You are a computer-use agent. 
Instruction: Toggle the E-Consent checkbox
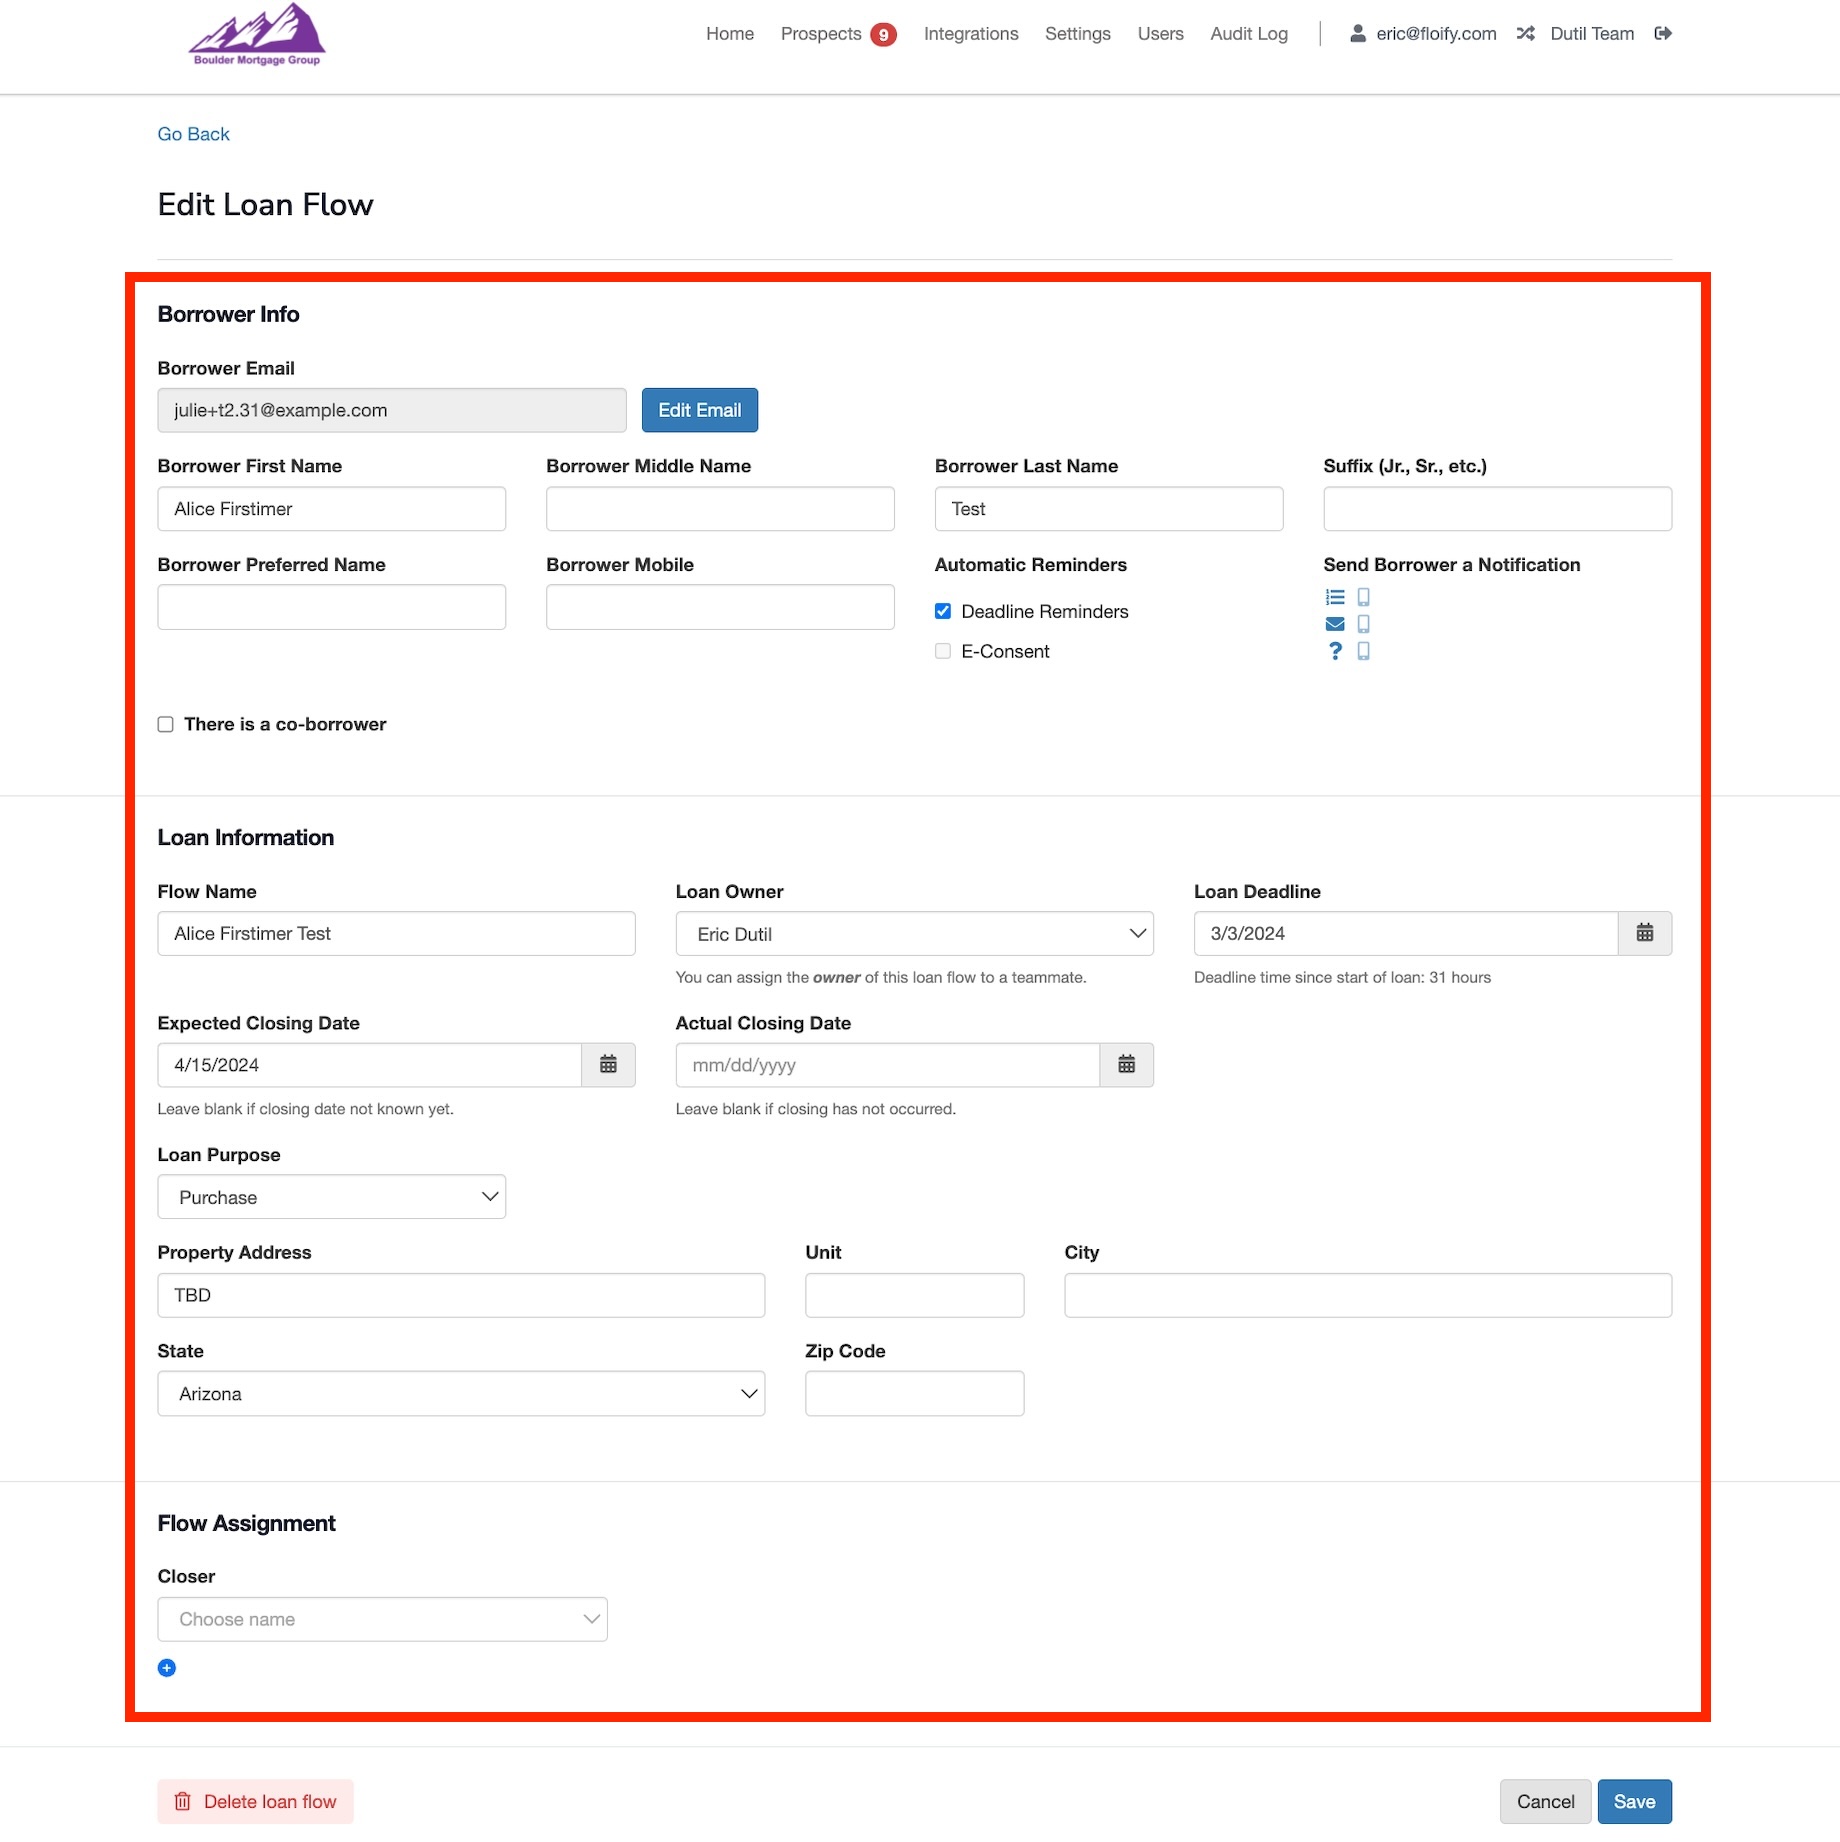pos(943,651)
